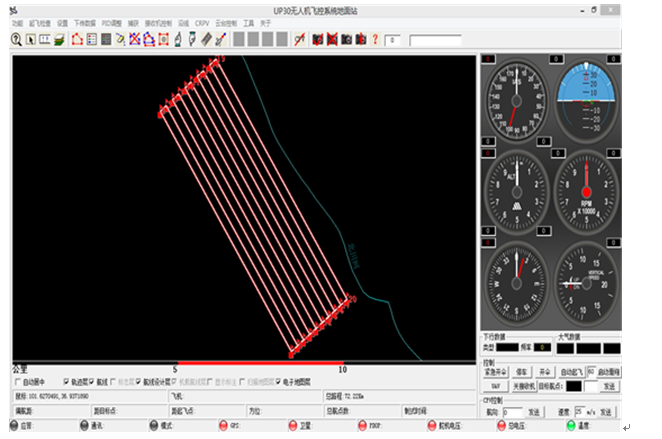Toggle the 航线设计层 checkbox
This screenshot has width=662, height=439.
pyautogui.click(x=138, y=382)
